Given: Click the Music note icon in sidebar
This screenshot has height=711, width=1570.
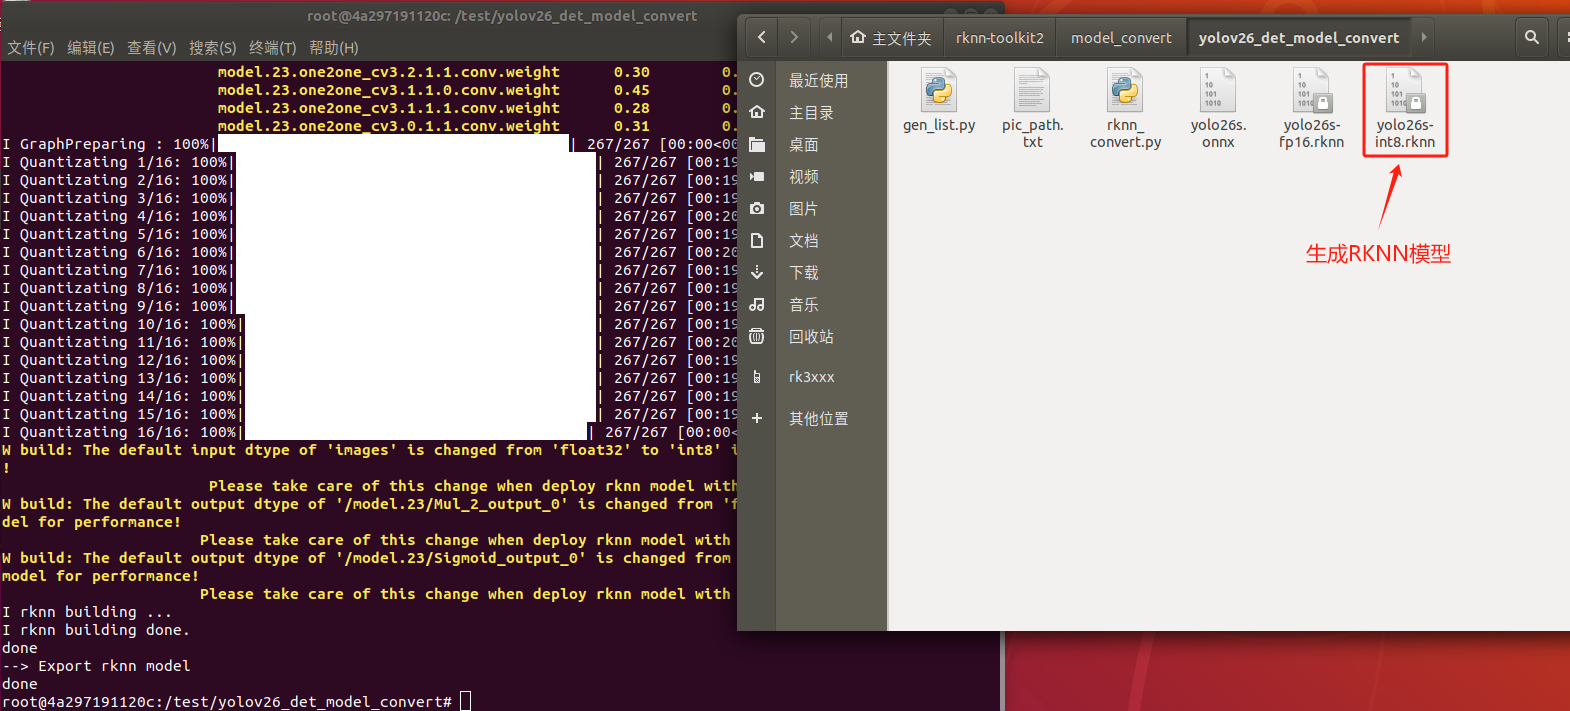Looking at the screenshot, I should tap(757, 304).
